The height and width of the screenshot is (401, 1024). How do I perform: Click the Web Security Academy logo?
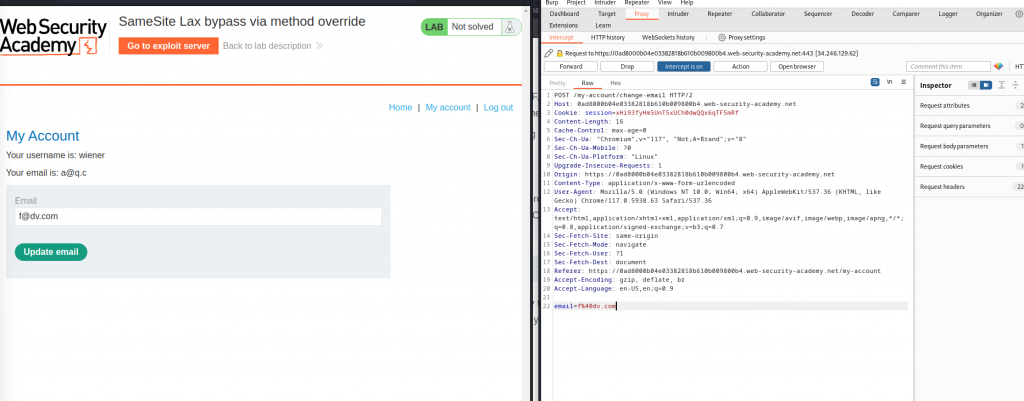(54, 37)
